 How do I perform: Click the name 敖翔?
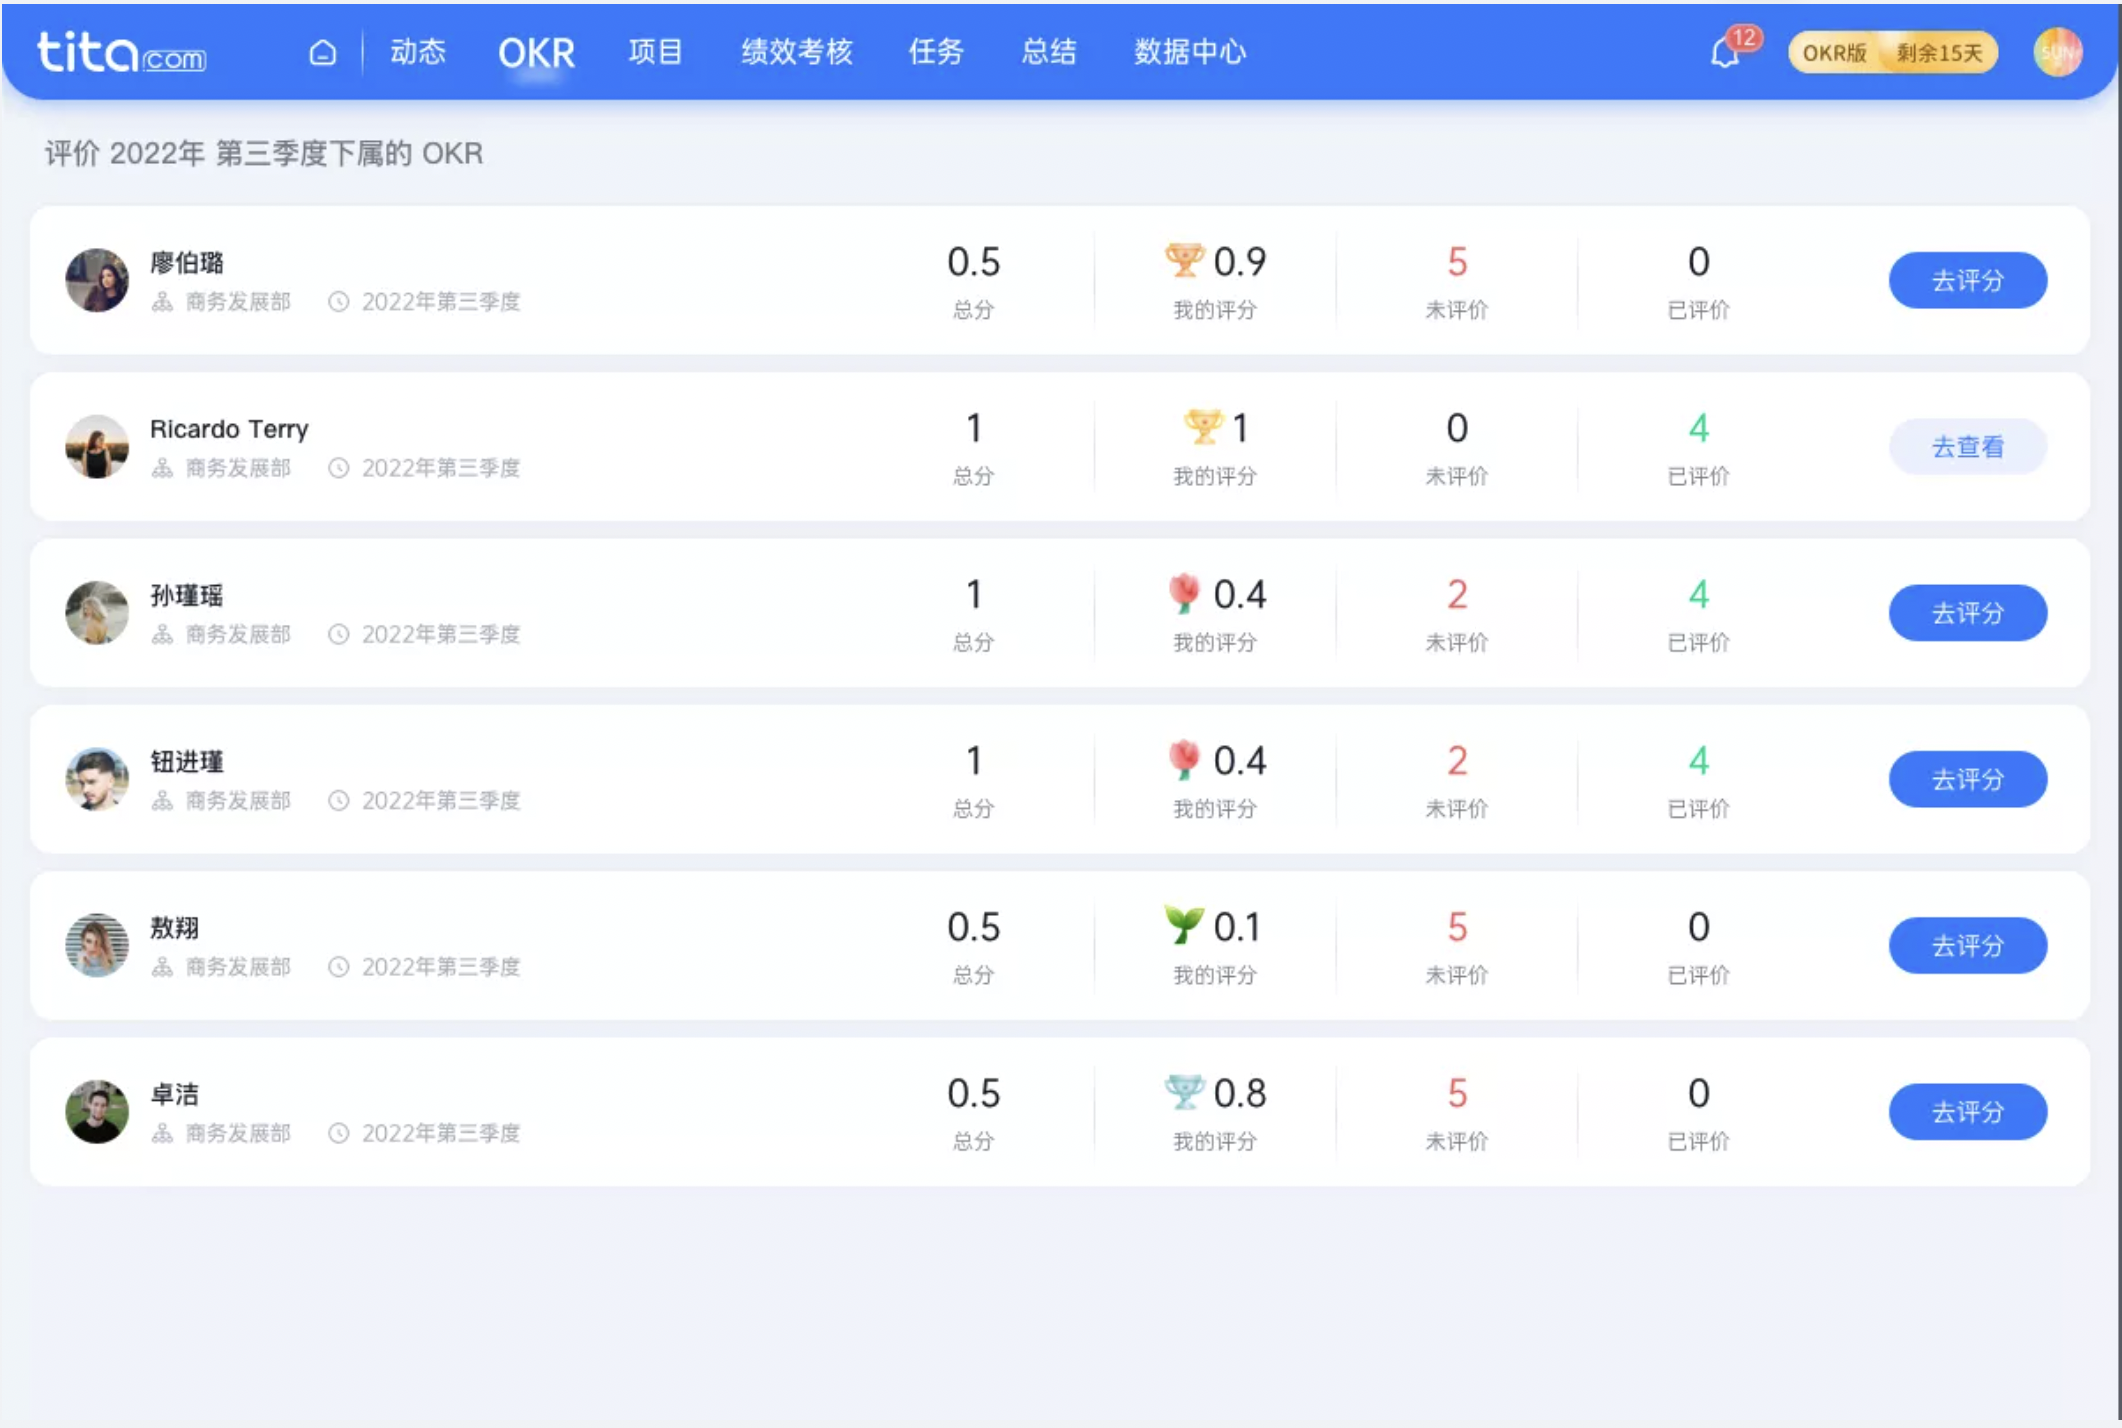pyautogui.click(x=175, y=927)
